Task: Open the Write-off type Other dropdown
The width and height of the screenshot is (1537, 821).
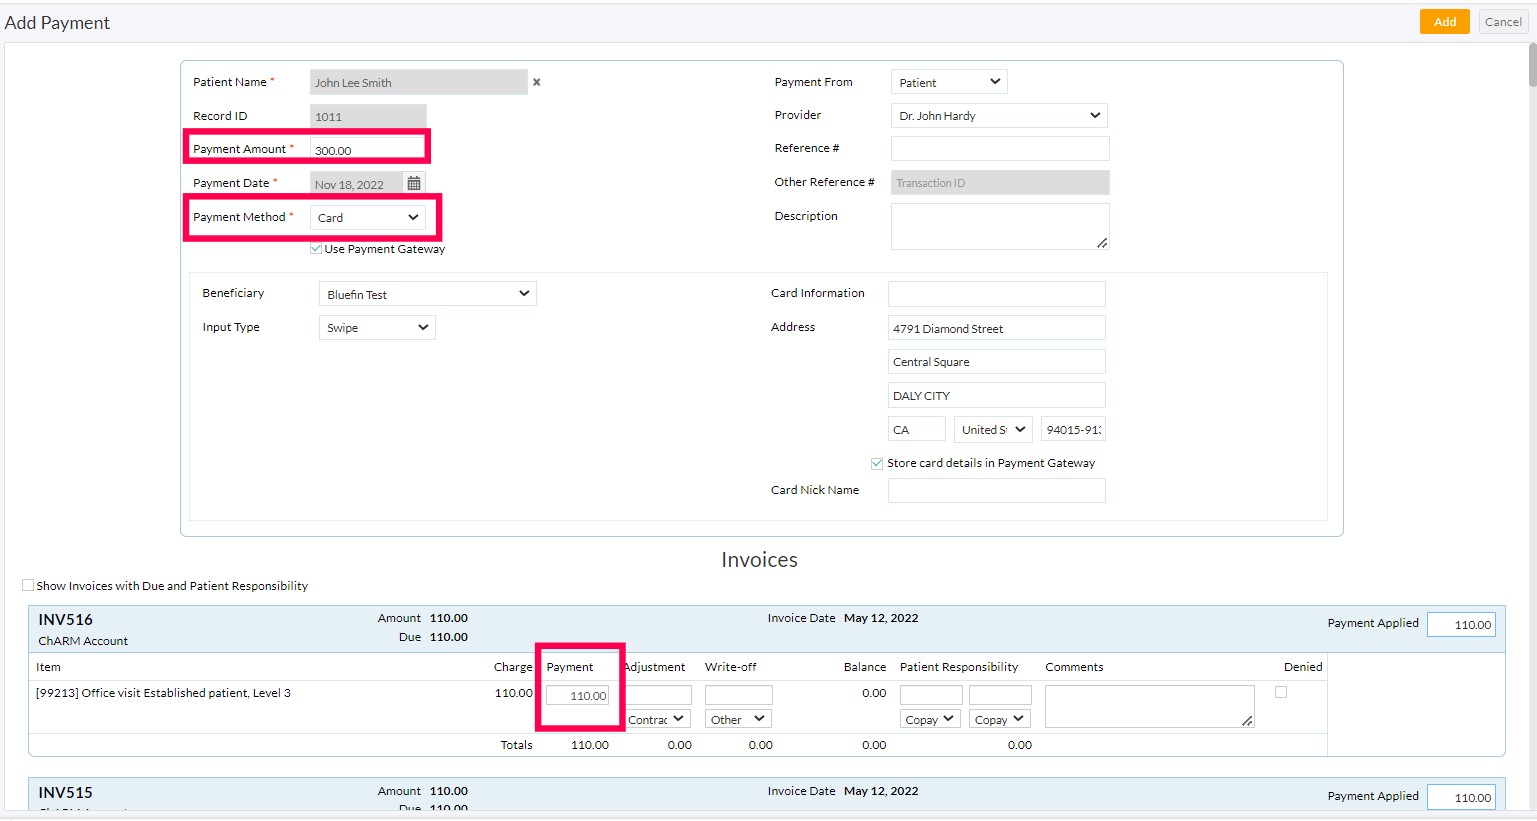Action: pyautogui.click(x=738, y=719)
